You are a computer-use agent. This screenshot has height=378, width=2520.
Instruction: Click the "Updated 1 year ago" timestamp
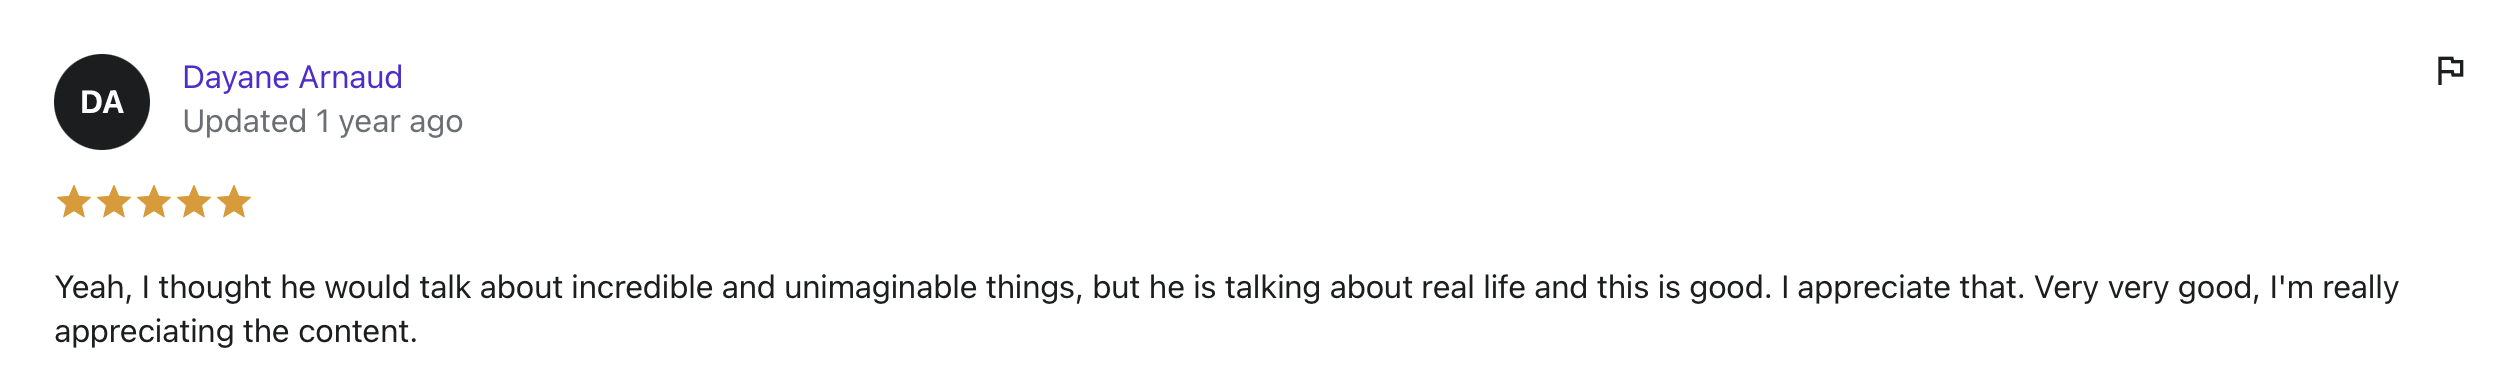click(x=323, y=122)
